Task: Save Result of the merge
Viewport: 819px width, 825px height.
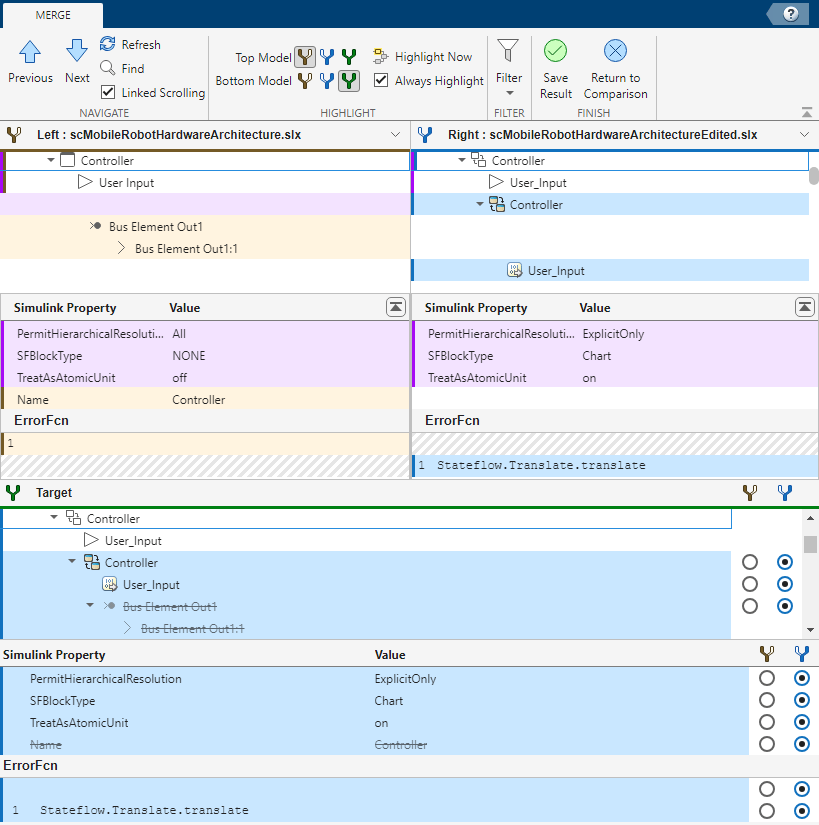Action: click(555, 68)
